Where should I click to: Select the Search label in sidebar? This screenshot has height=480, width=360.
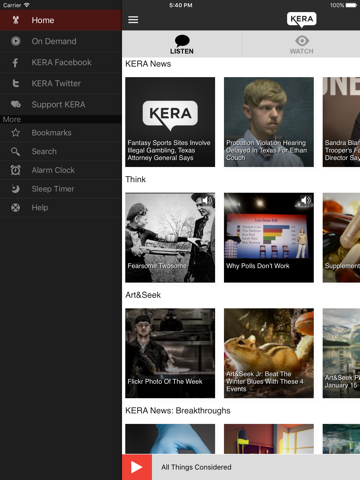(44, 151)
